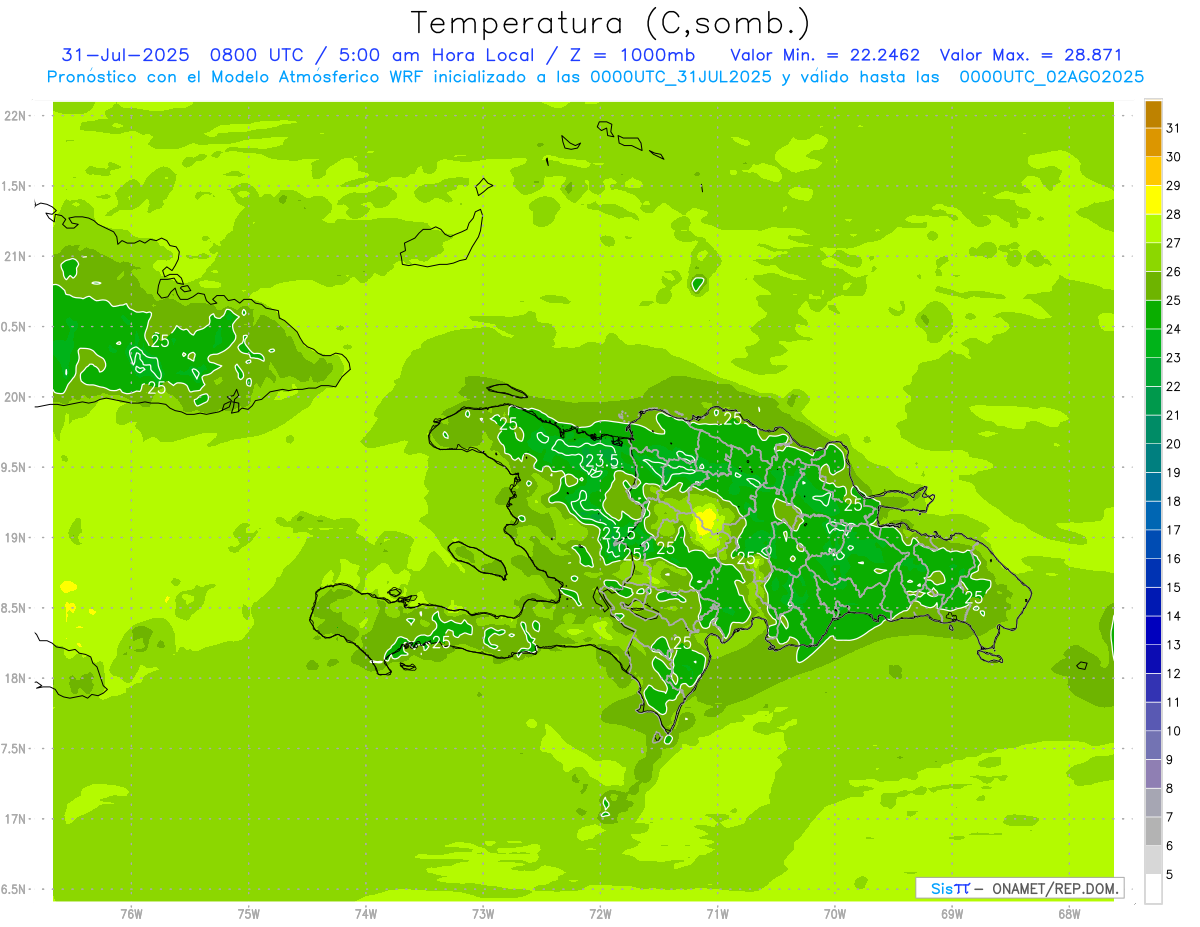This screenshot has width=1200, height=927.
Task: Click the legend value label "31"
Action: point(1173,128)
